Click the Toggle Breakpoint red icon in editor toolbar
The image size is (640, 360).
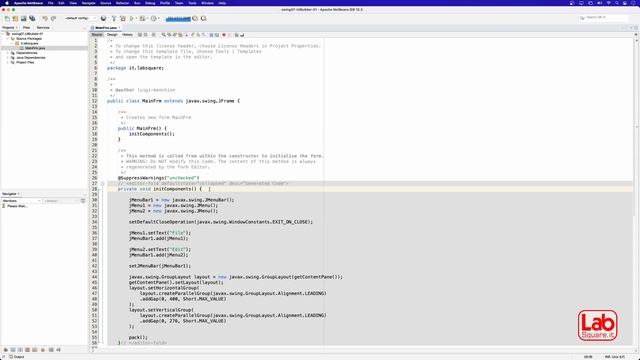[x=224, y=35]
